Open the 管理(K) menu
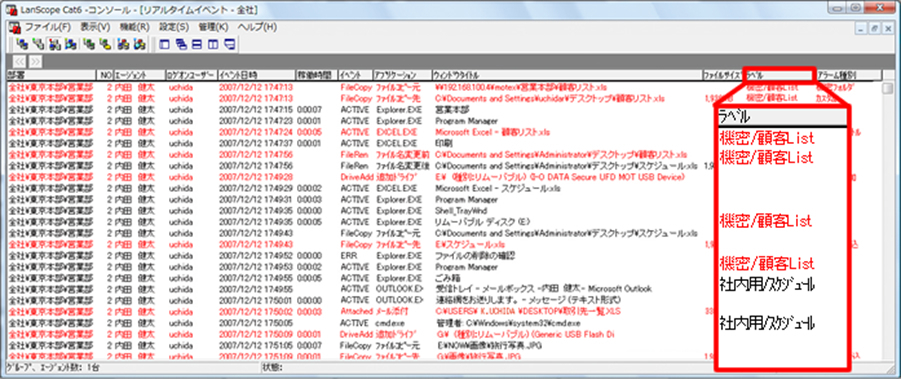Screen dimensions: 901x379 tap(213, 27)
